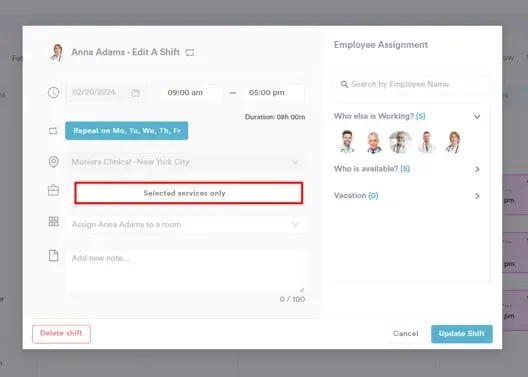528x377 pixels.
Task: Open the Maniera Clinical location dropdown
Action: coord(185,162)
